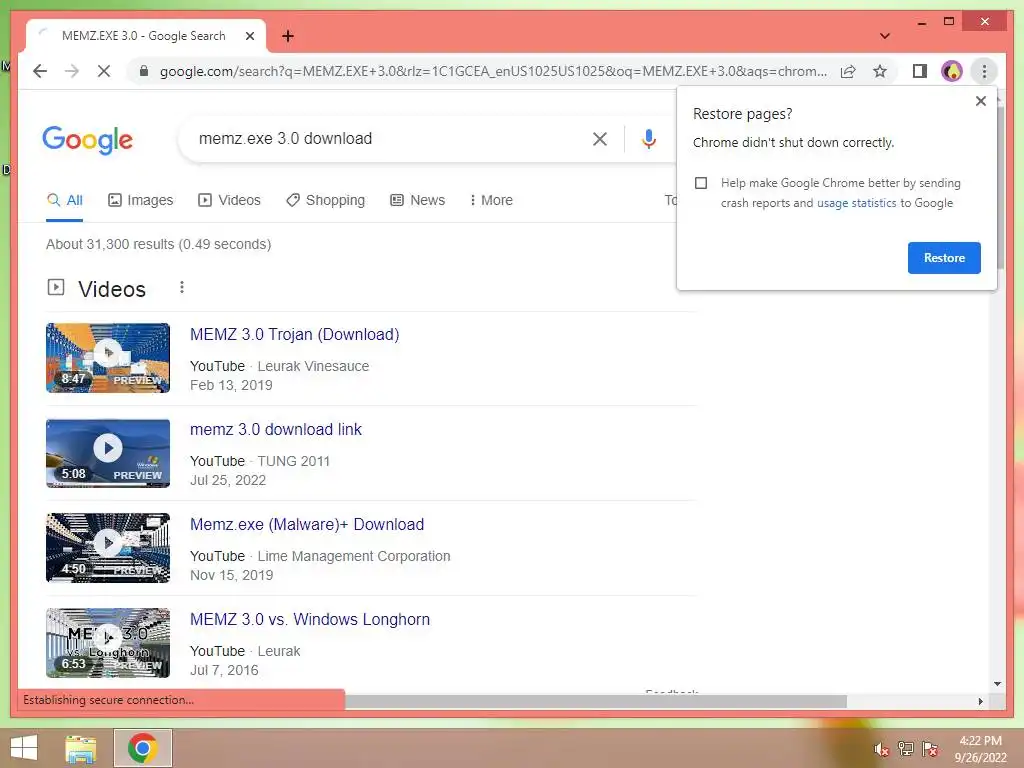The width and height of the screenshot is (1024, 768).
Task: Click the horizontal scrollbar right arrow
Action: pyautogui.click(x=980, y=701)
